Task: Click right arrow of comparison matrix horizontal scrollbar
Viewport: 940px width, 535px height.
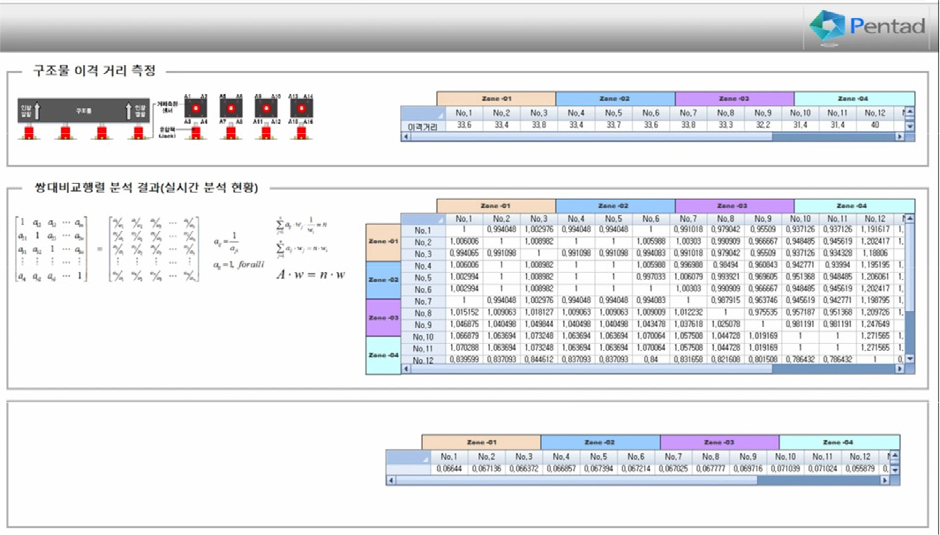Action: pyautogui.click(x=899, y=369)
